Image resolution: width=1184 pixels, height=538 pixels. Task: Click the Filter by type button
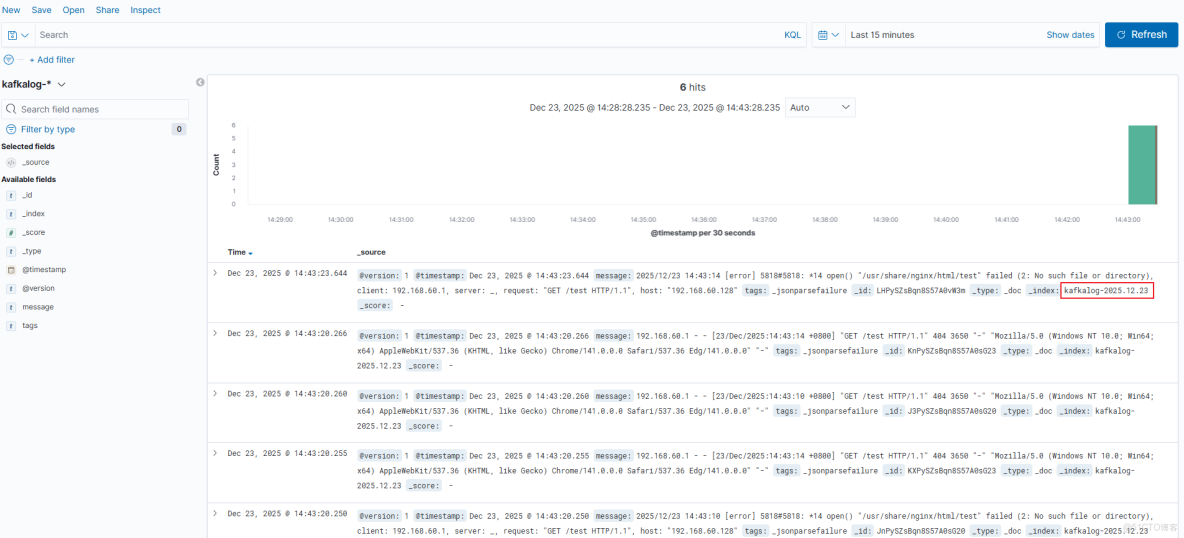[x=48, y=129]
